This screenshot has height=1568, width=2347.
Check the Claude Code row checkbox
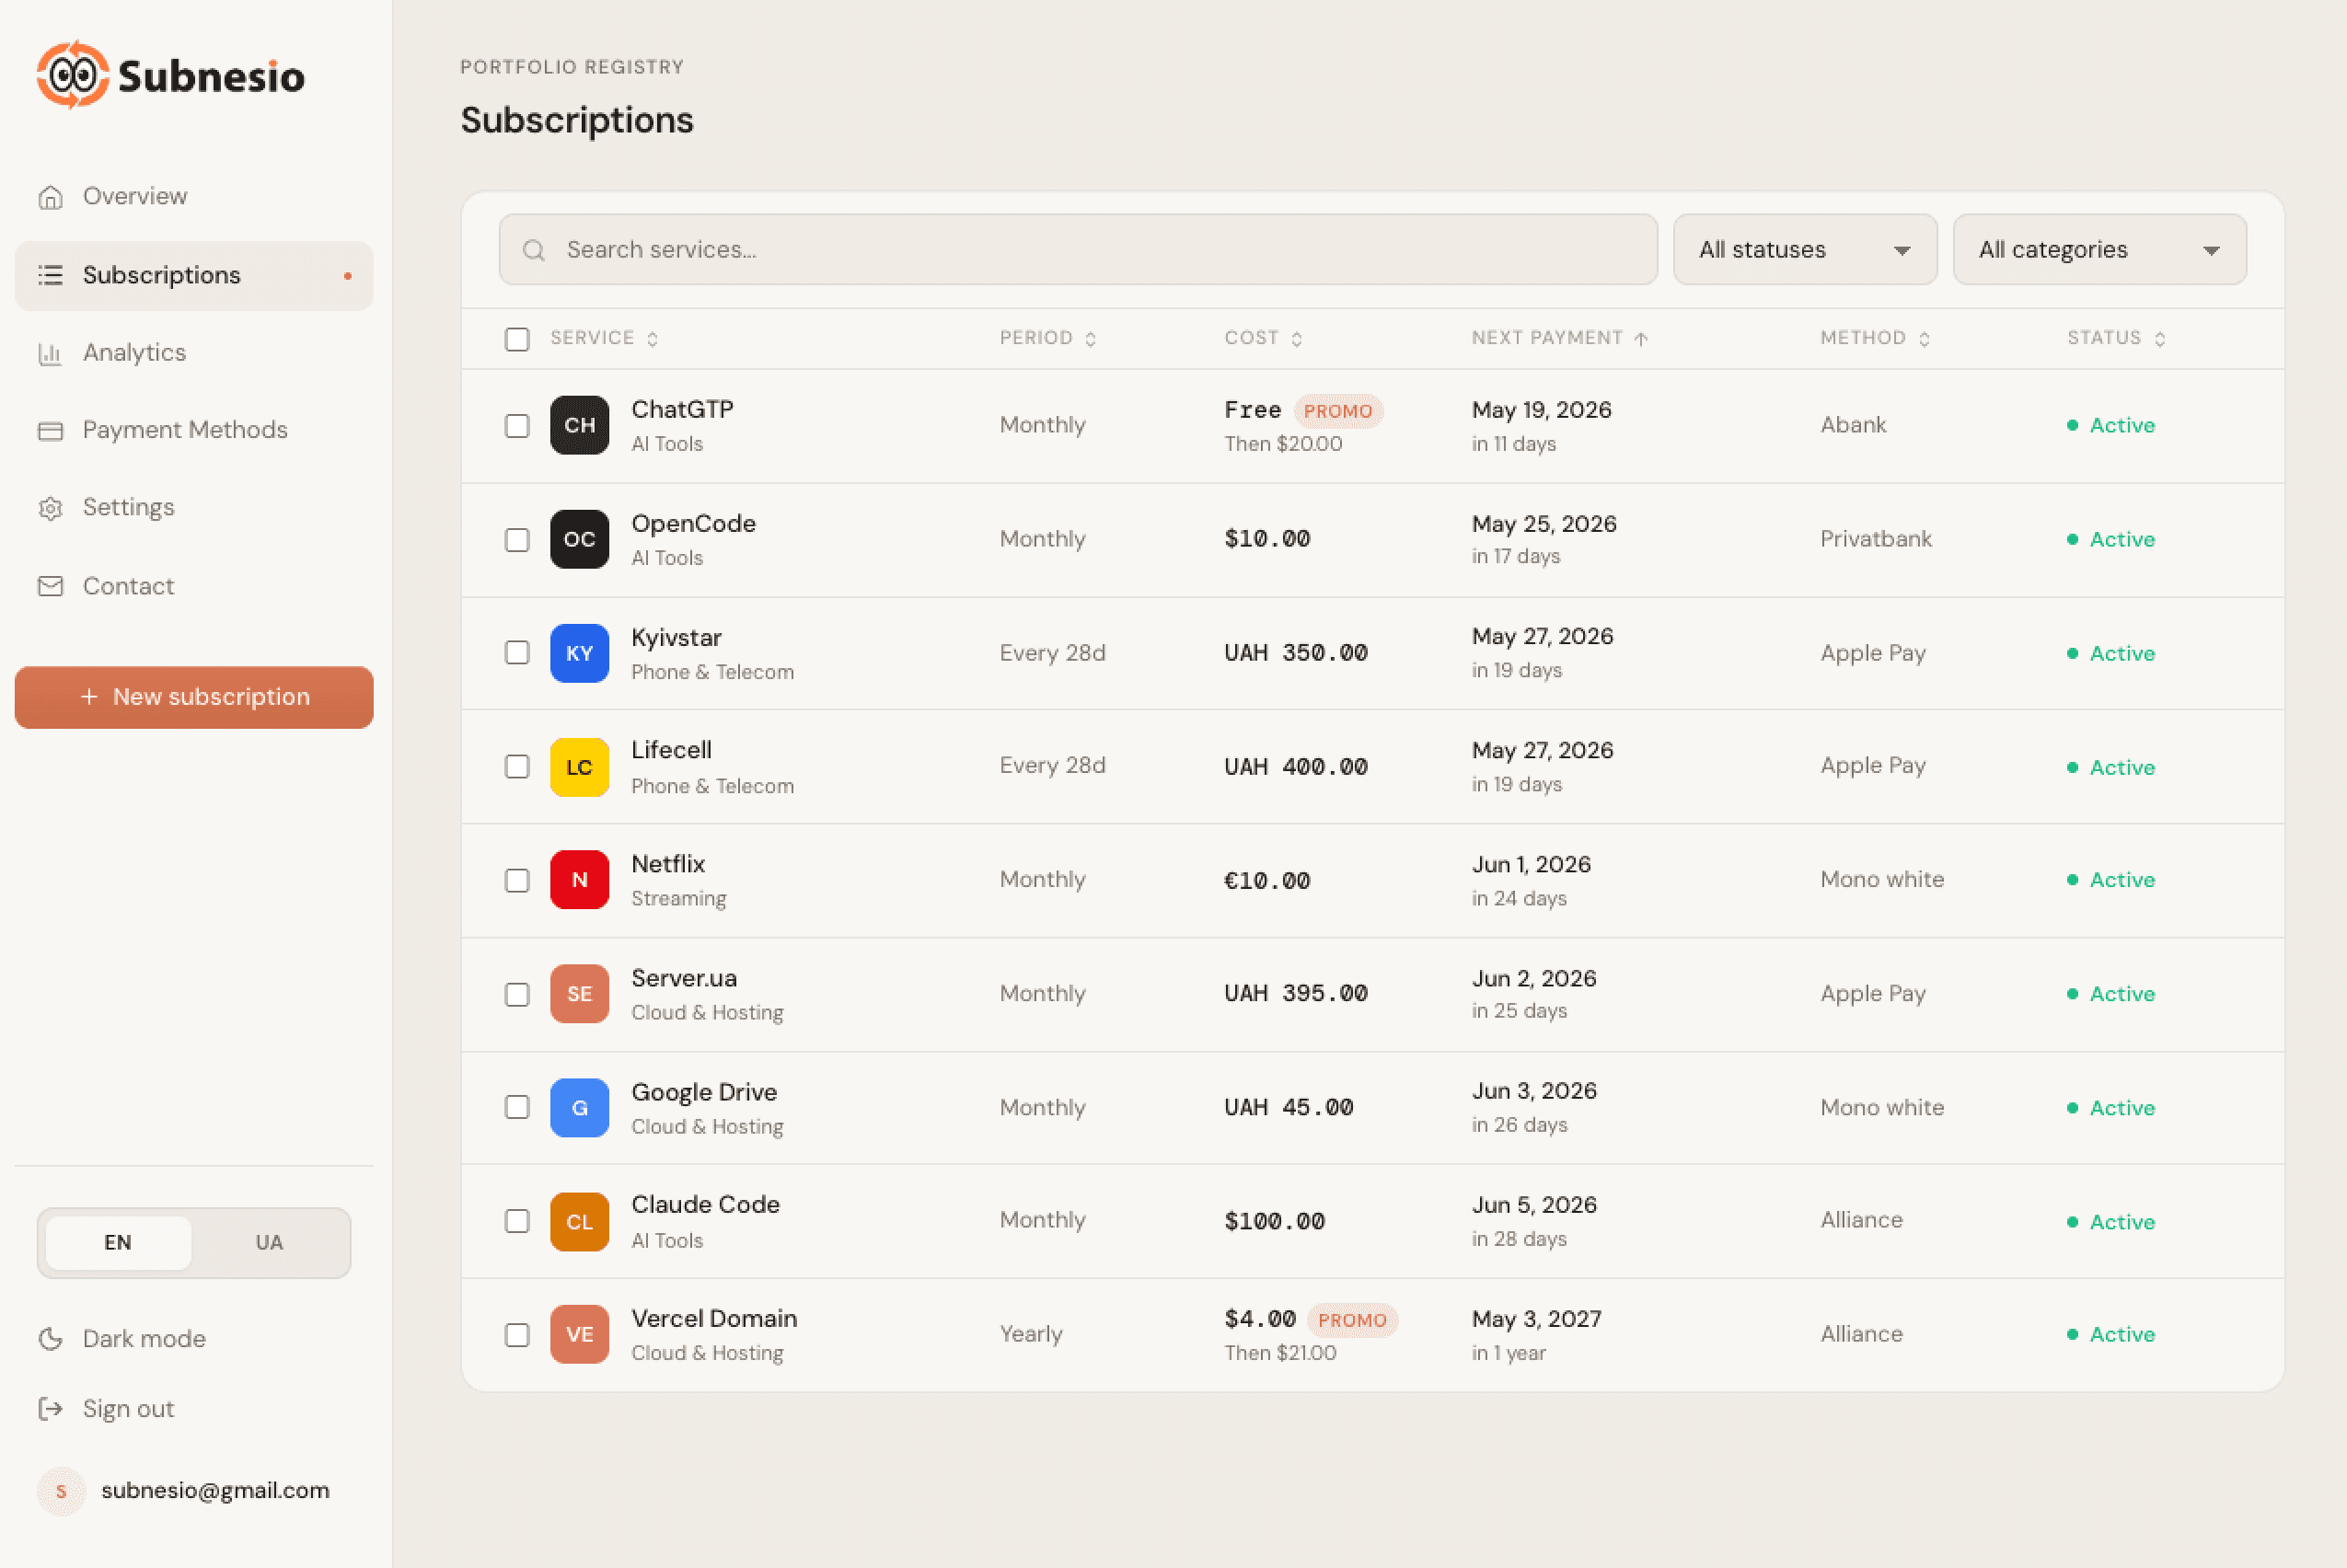[x=517, y=1222]
